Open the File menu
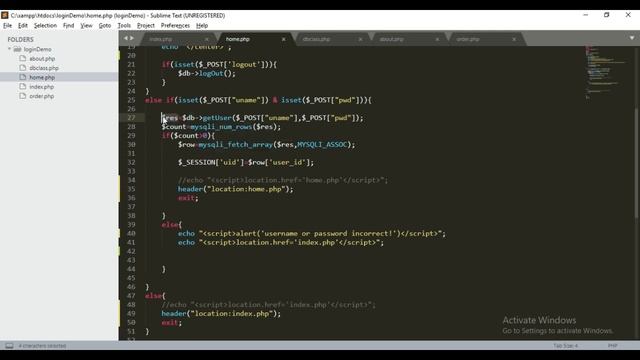Screen dimensions: 640x360 pyautogui.click(x=7, y=25)
